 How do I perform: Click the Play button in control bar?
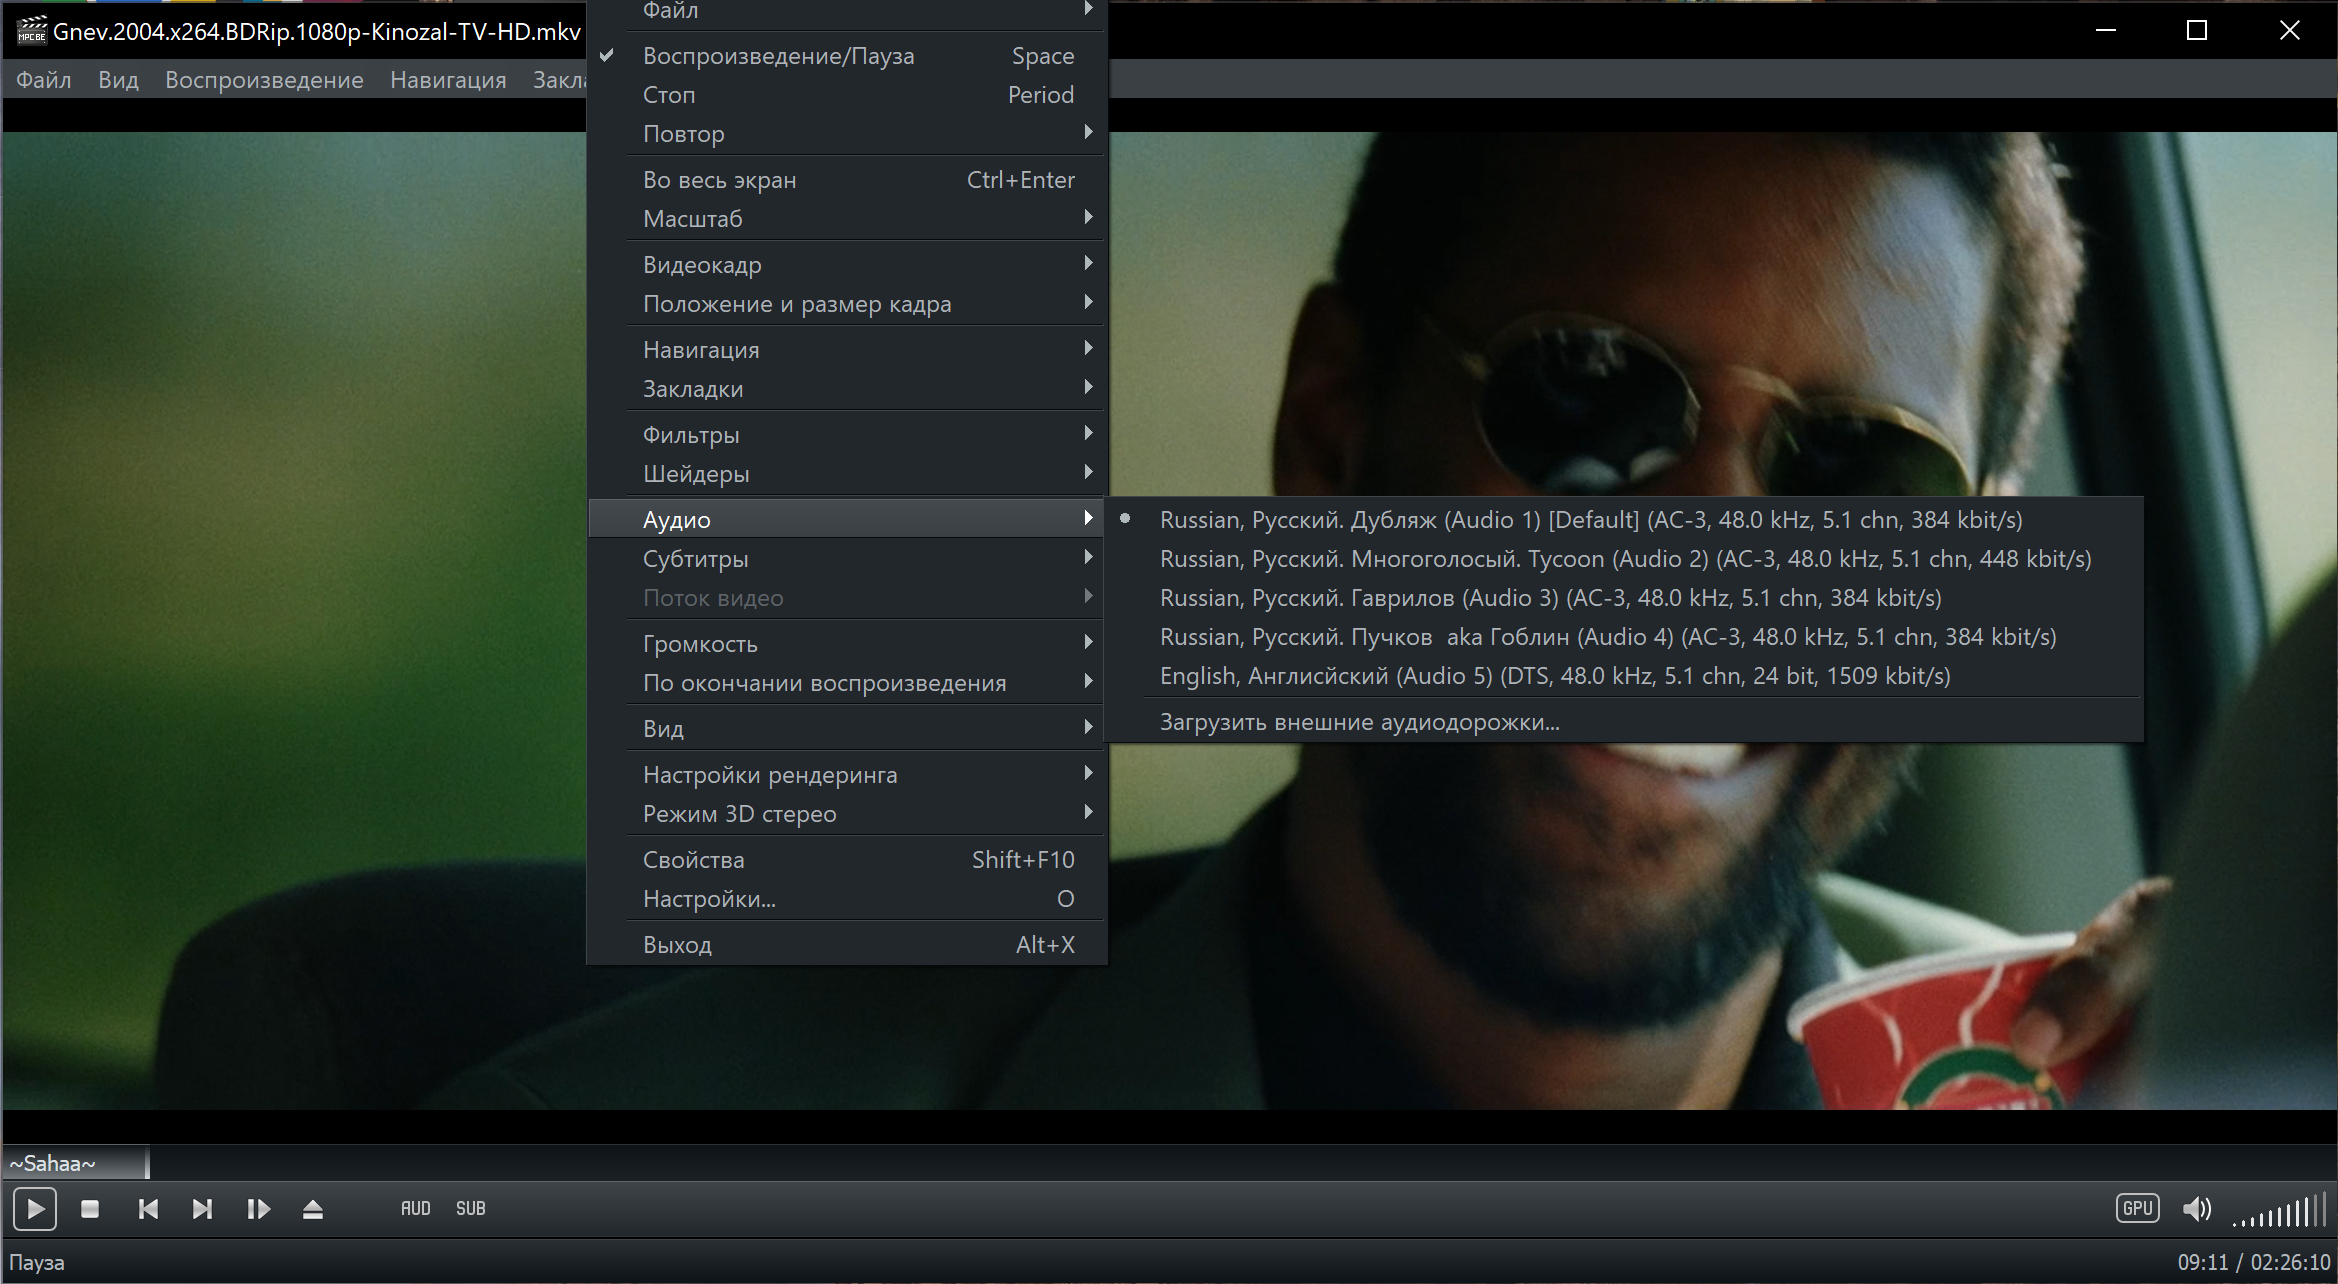[35, 1209]
